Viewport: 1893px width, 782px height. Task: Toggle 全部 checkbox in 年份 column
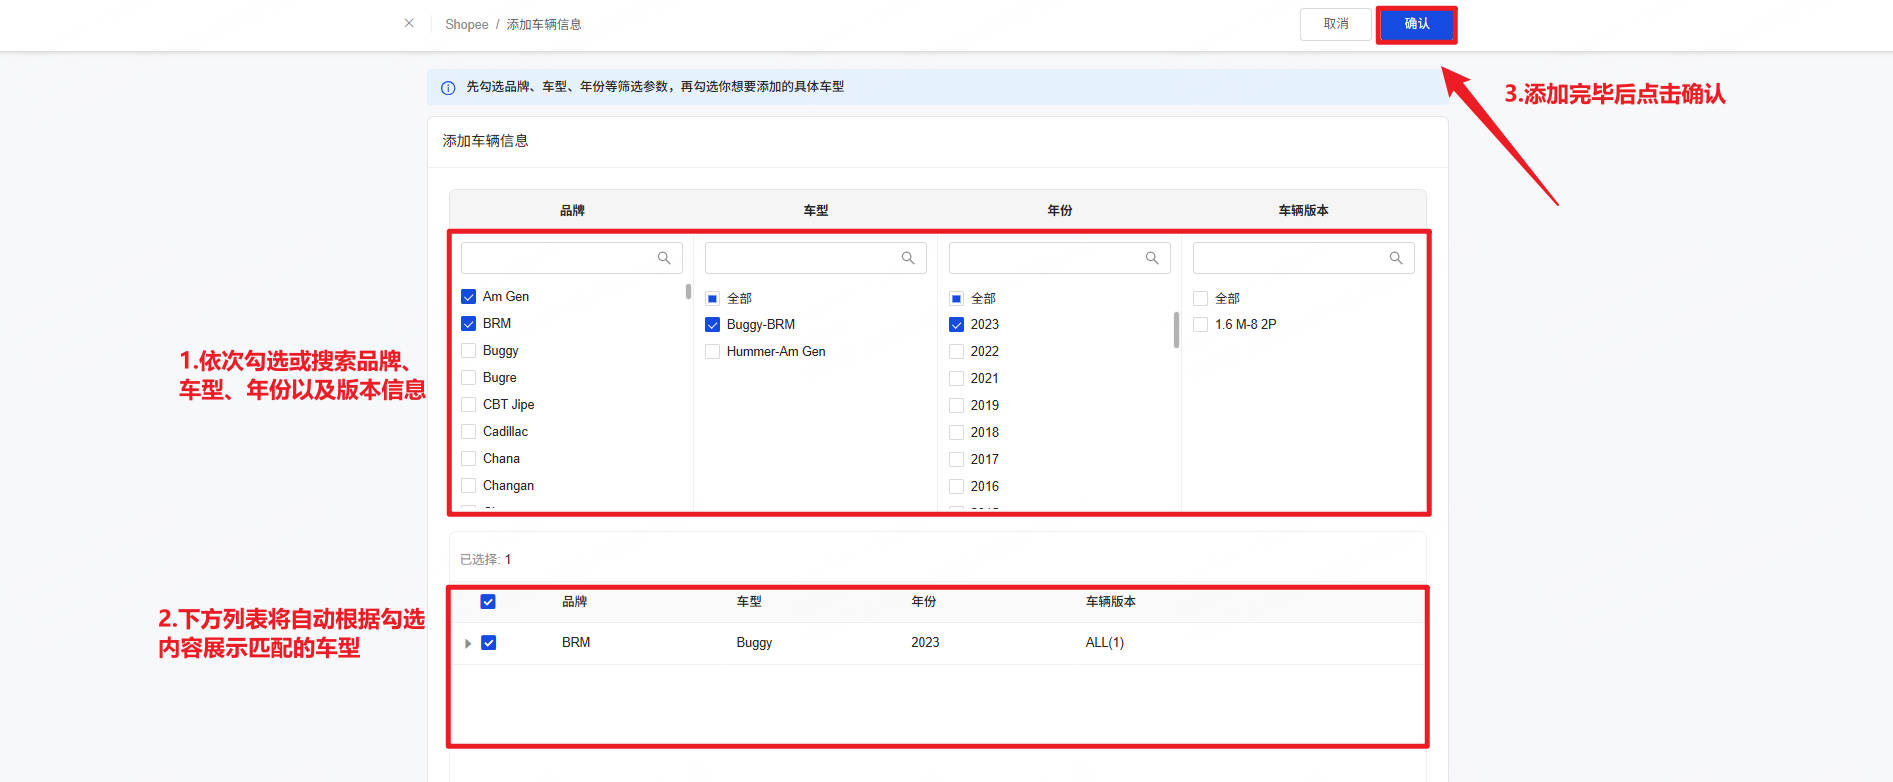(x=956, y=299)
